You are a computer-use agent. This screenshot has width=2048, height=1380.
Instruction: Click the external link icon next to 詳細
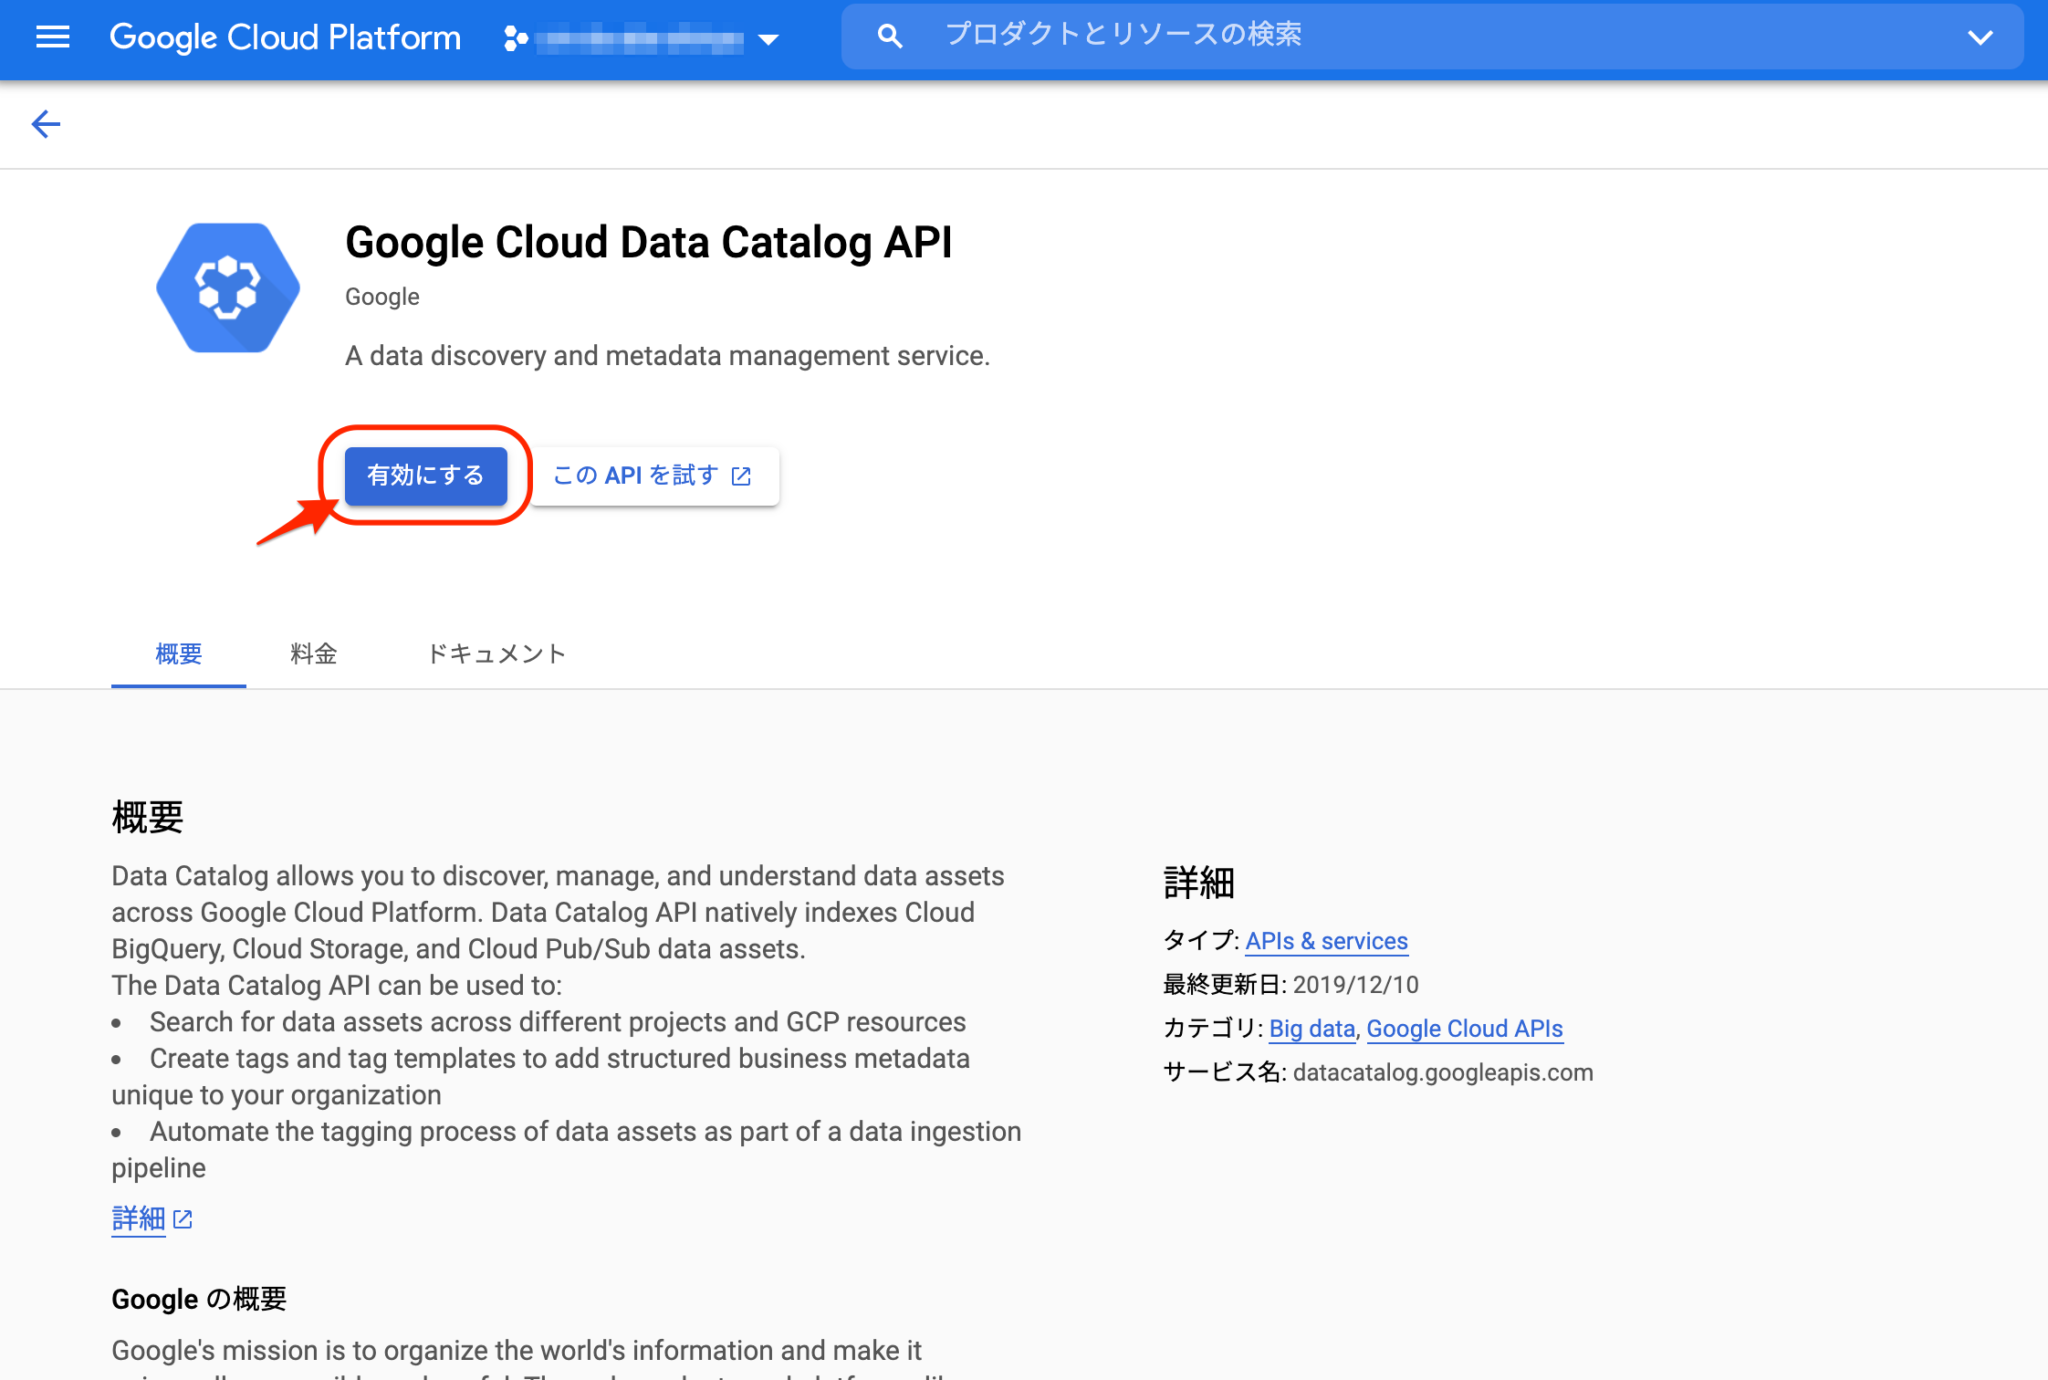coord(183,1219)
